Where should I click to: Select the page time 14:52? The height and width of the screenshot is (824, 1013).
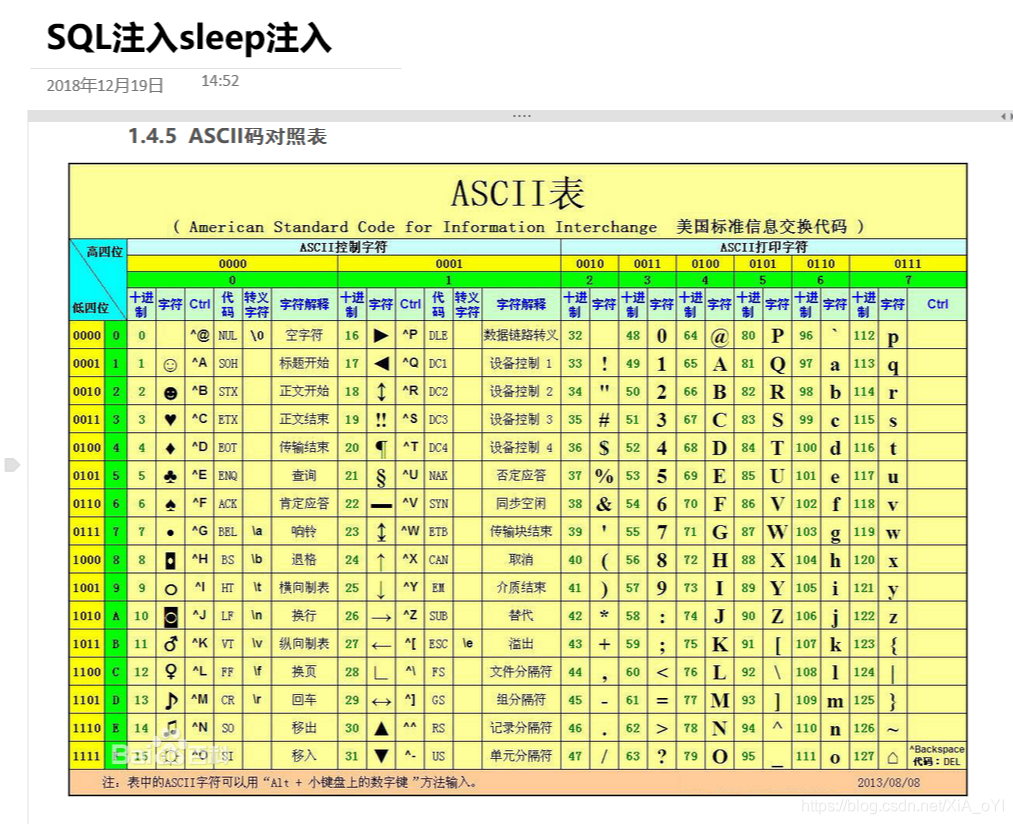point(220,81)
